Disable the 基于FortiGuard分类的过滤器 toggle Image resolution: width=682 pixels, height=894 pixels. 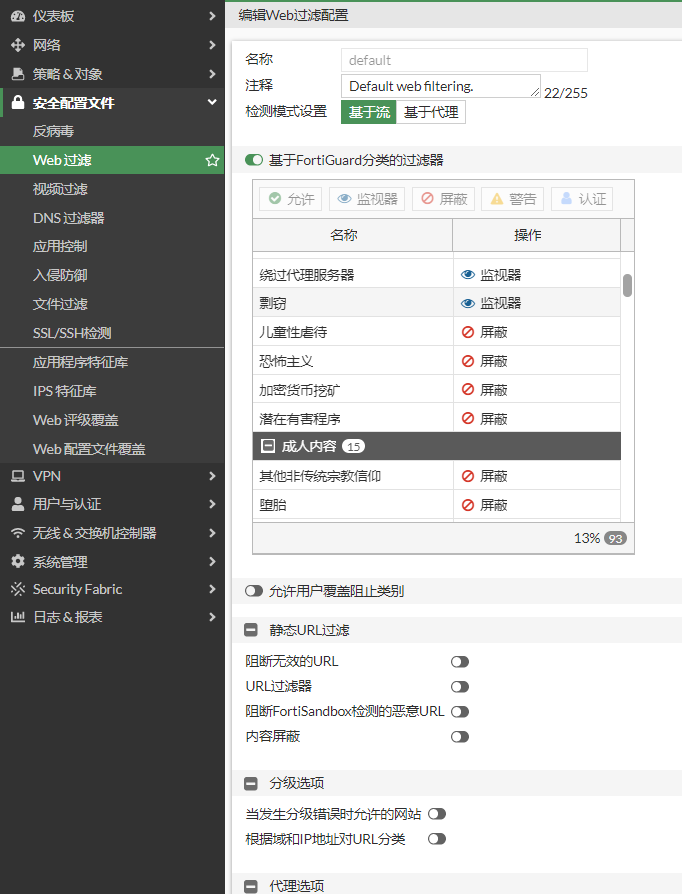click(253, 160)
